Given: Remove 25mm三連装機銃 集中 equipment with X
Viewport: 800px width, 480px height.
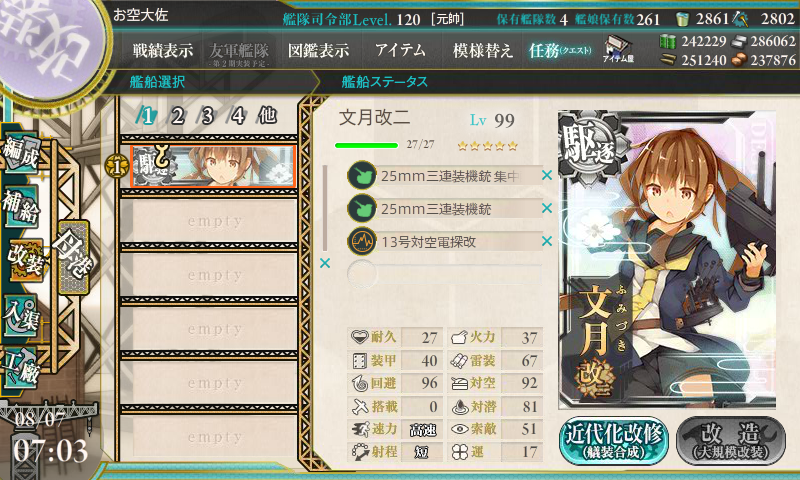Looking at the screenshot, I should point(546,175).
